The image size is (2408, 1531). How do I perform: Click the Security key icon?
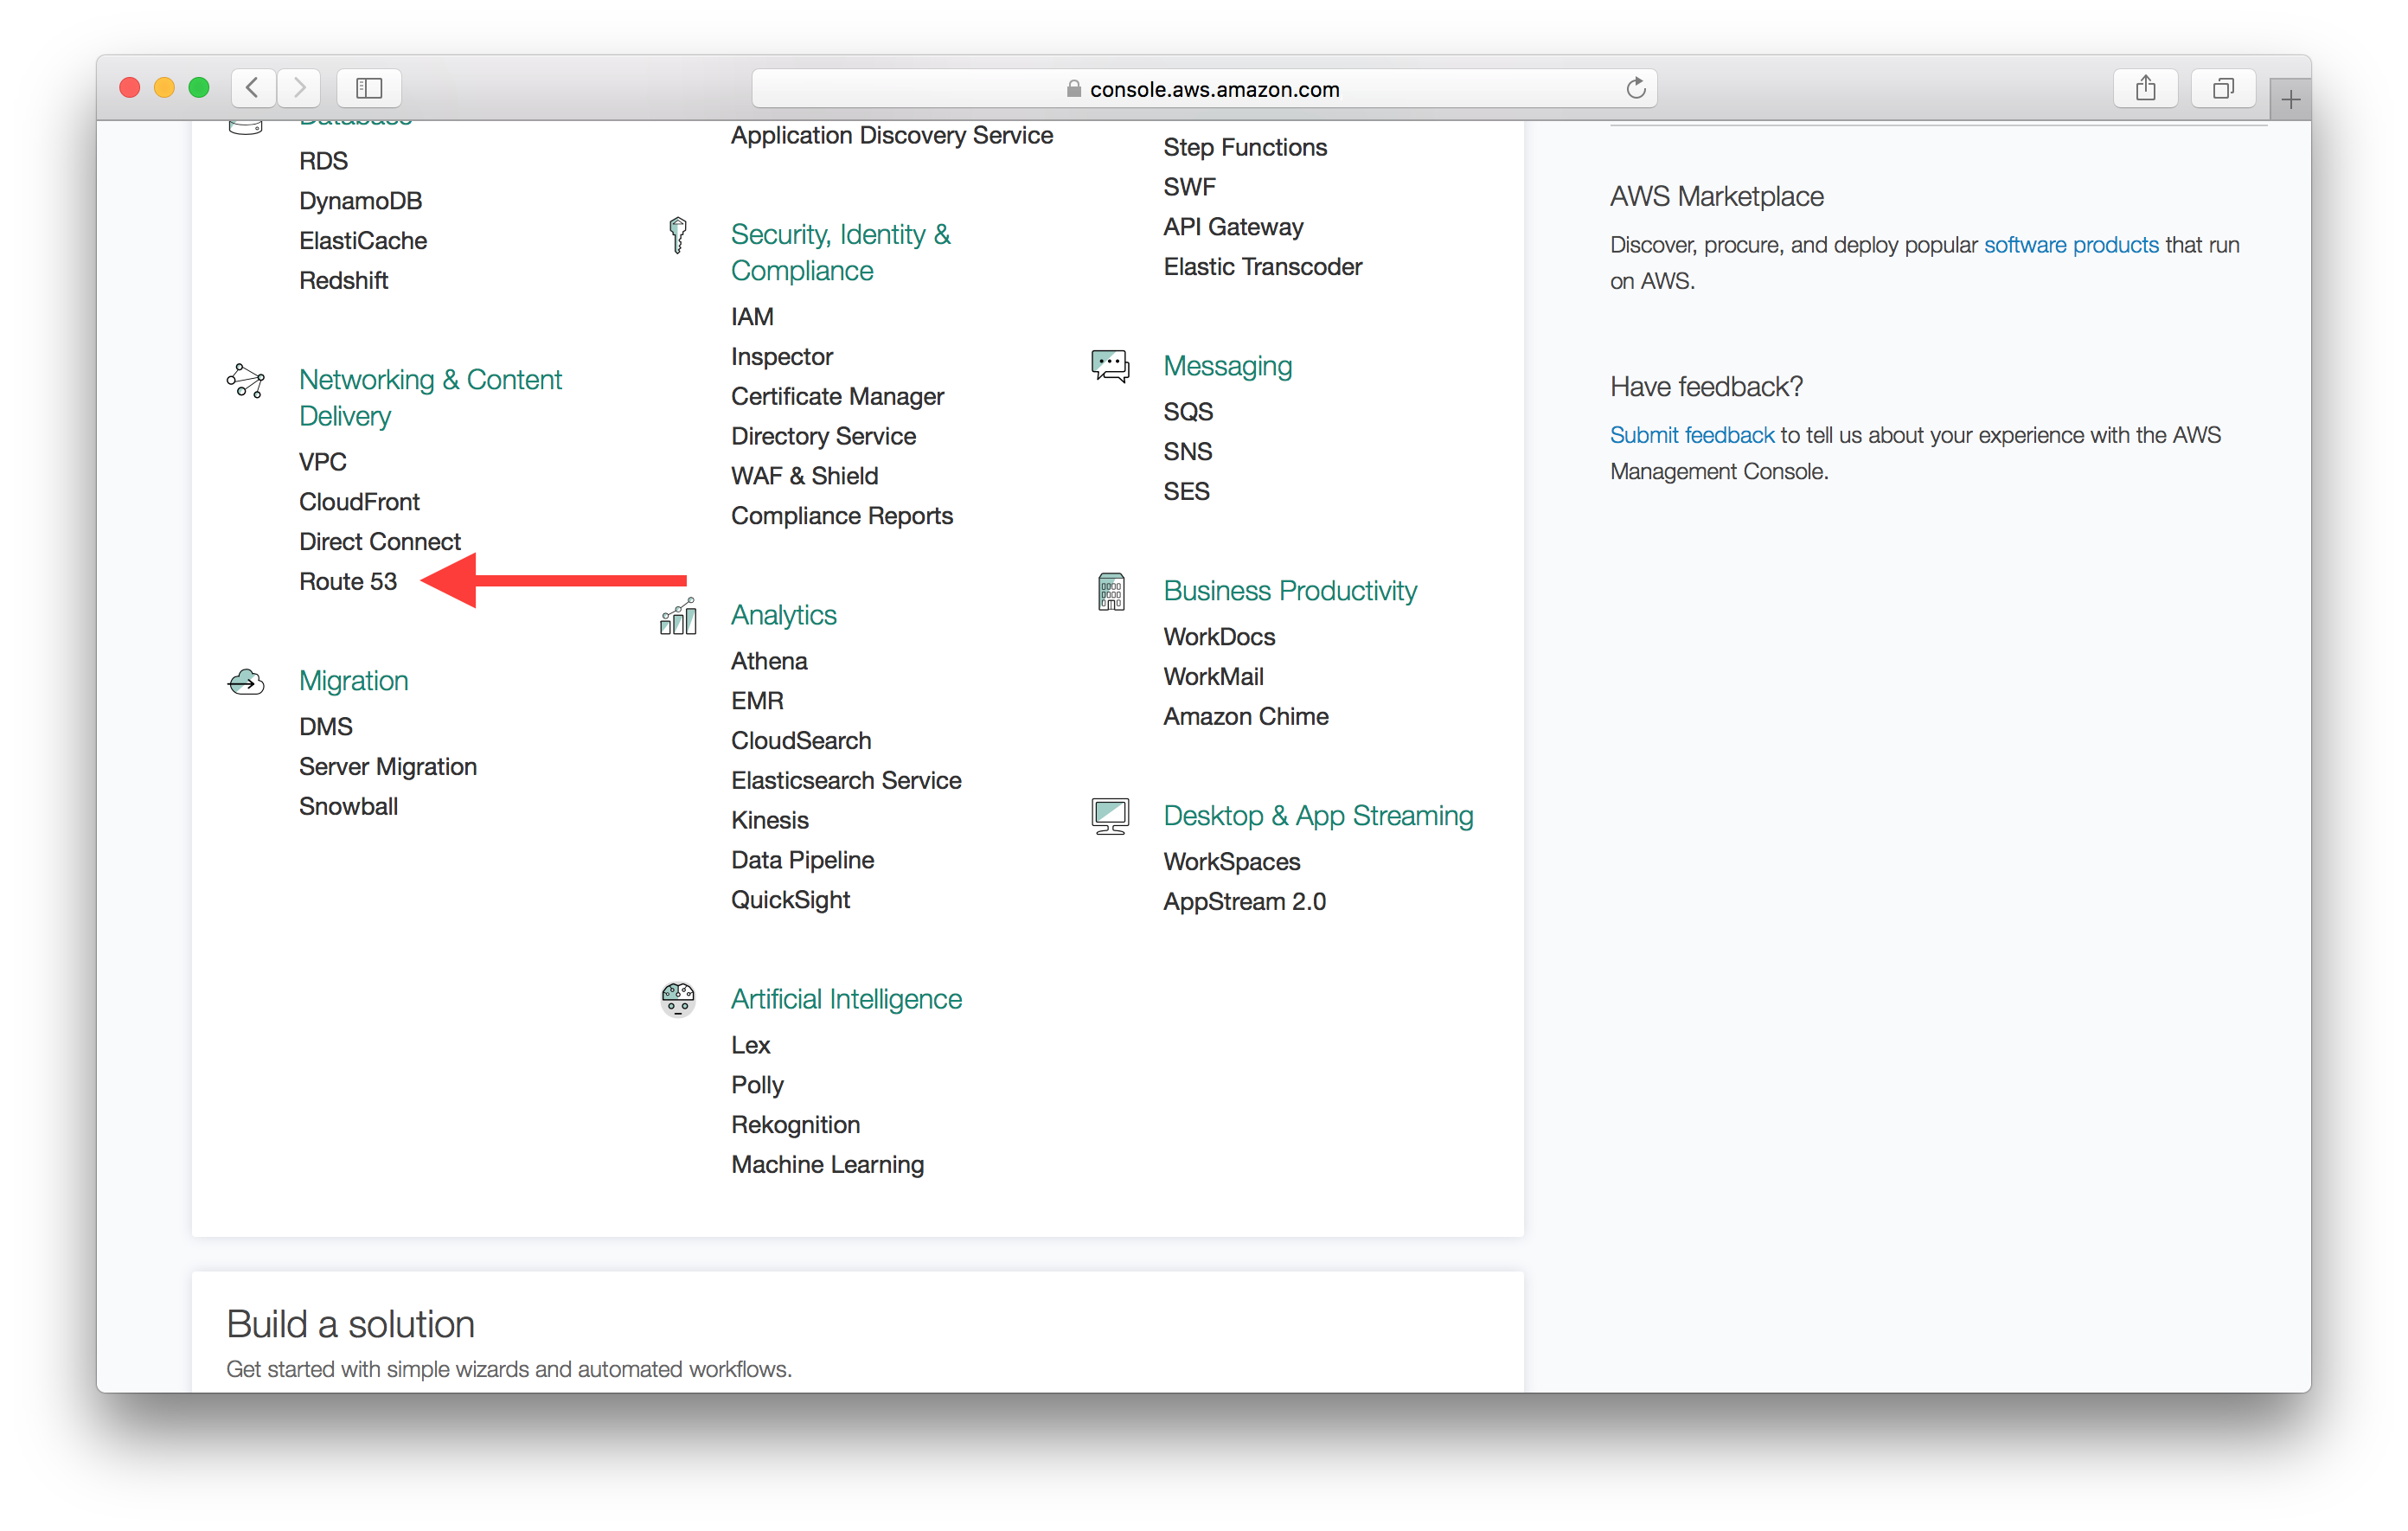click(x=678, y=235)
